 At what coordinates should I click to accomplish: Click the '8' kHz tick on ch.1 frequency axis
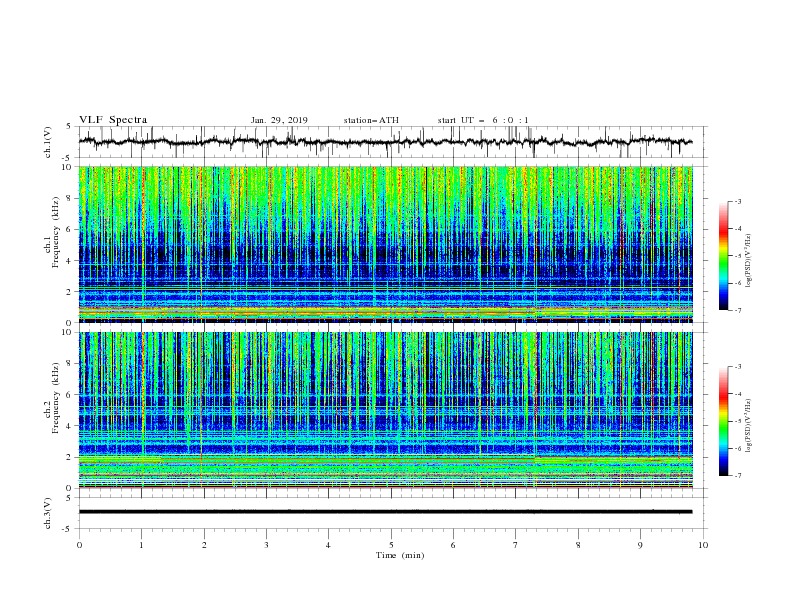pyautogui.click(x=69, y=198)
